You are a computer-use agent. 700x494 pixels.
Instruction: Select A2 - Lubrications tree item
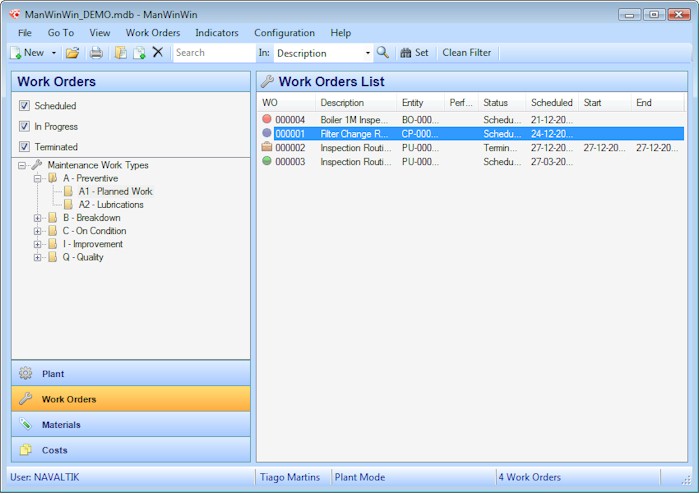click(x=111, y=204)
